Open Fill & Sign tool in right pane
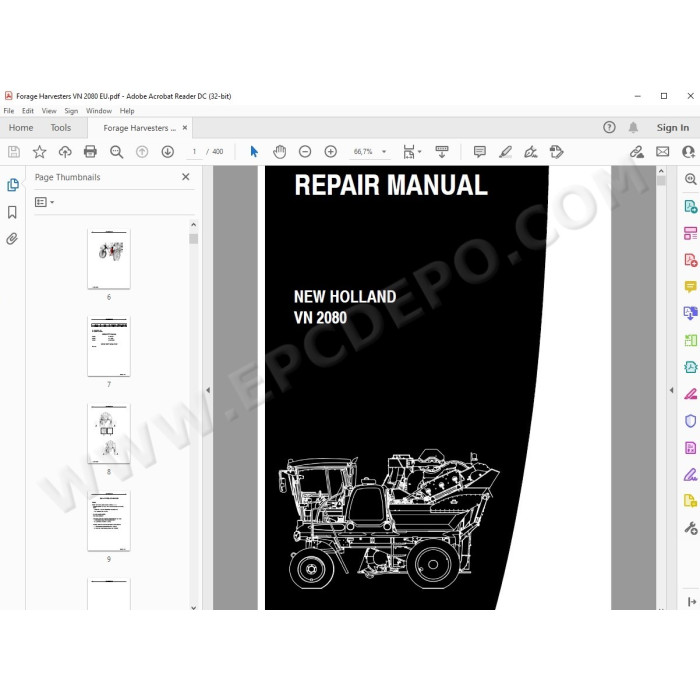Image resolution: width=700 pixels, height=700 pixels. click(x=690, y=474)
